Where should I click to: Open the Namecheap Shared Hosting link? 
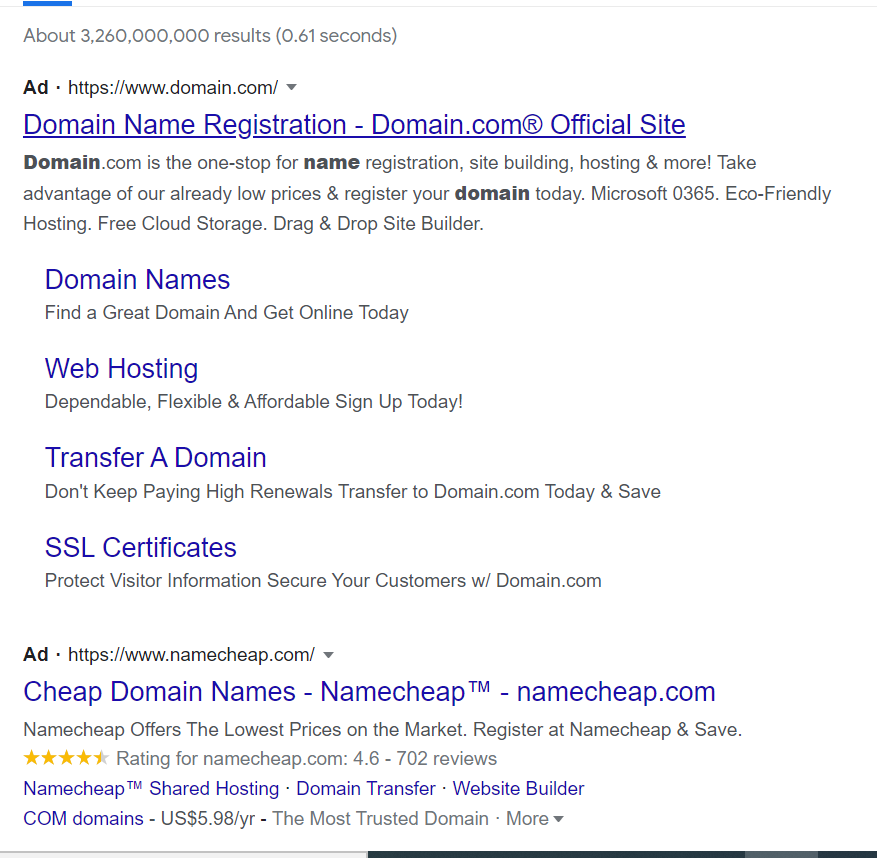[x=151, y=789]
